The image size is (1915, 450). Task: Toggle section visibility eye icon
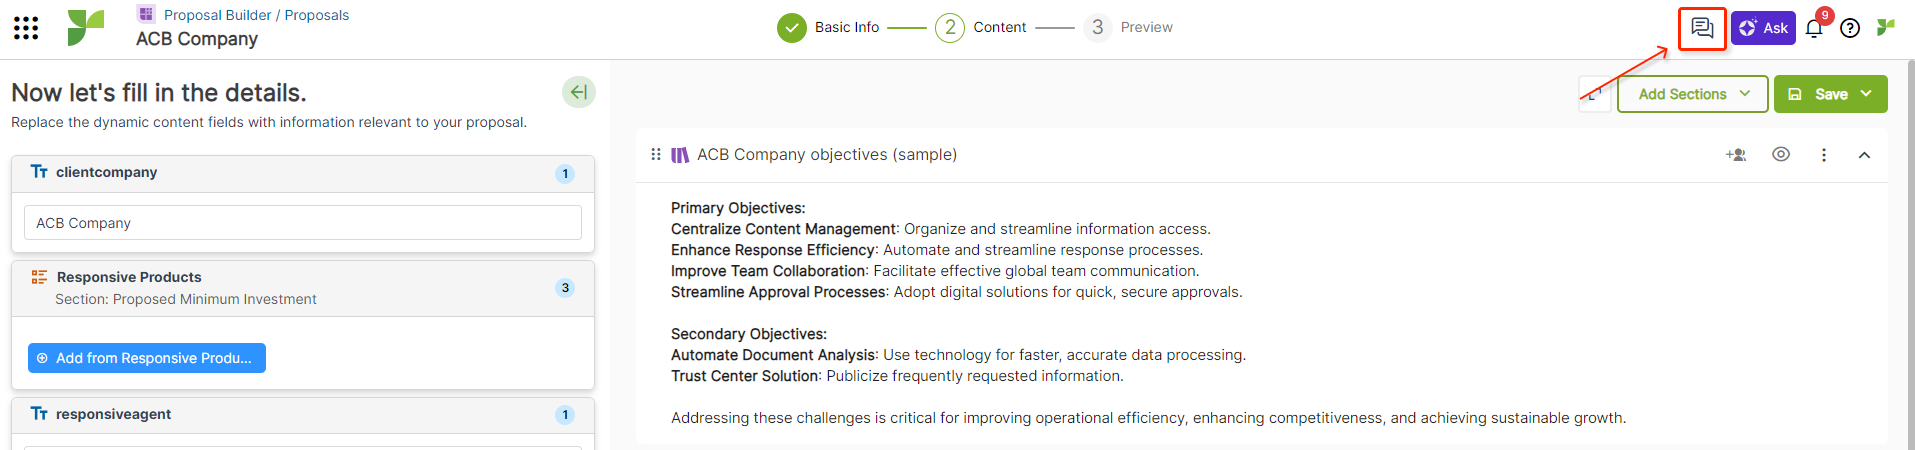point(1781,154)
